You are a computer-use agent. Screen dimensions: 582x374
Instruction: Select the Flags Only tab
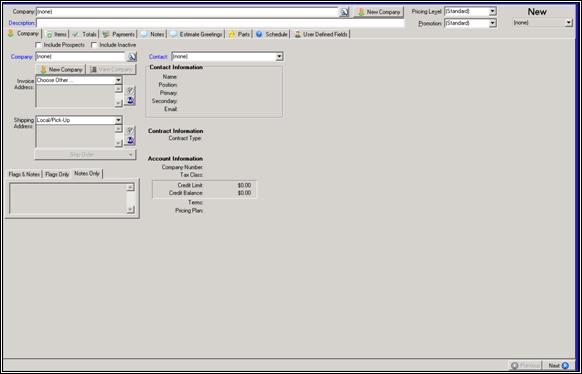57,174
